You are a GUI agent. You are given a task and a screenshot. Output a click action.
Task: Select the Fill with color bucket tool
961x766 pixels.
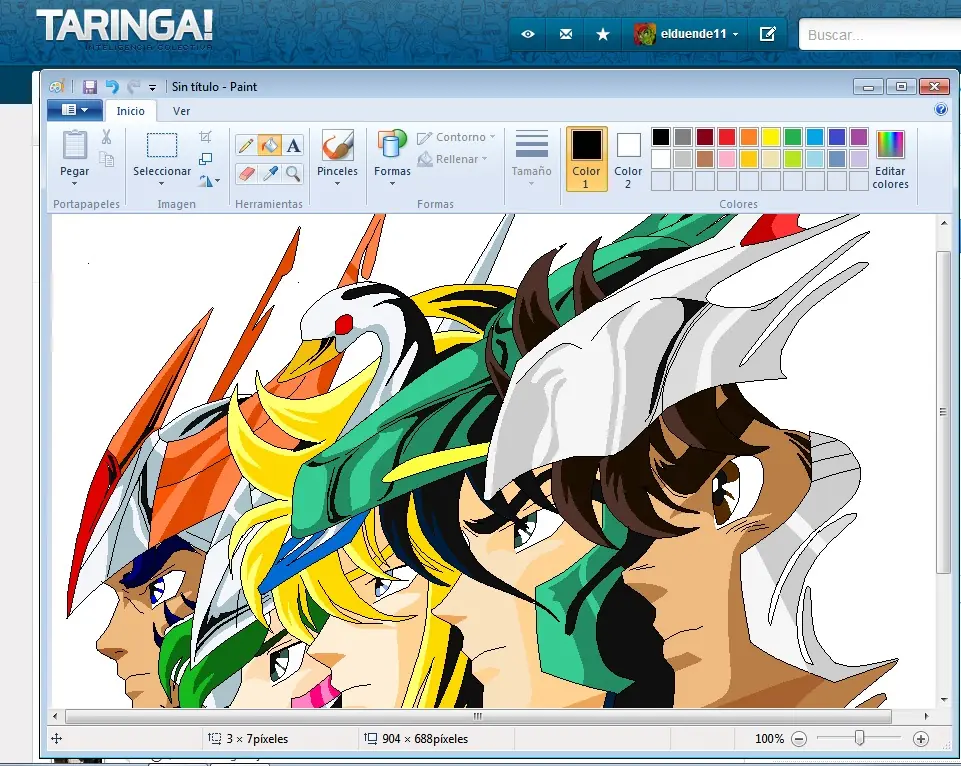pyautogui.click(x=270, y=145)
